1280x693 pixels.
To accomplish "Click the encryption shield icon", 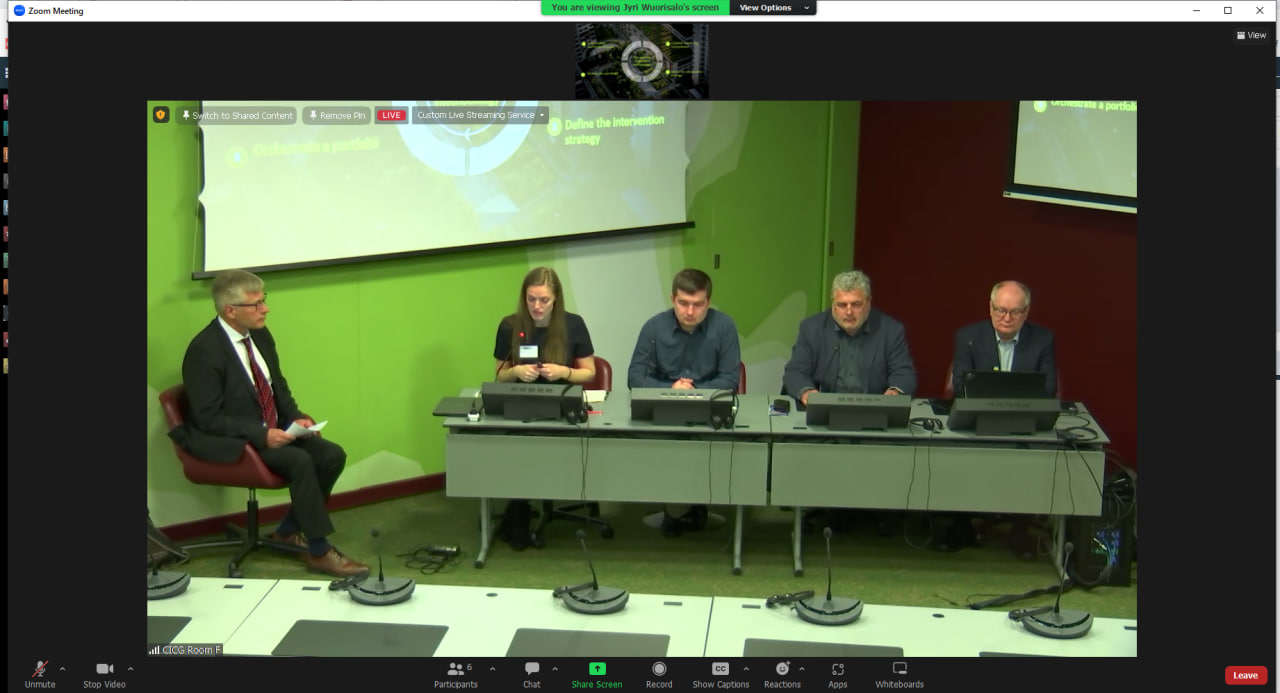I will point(161,115).
